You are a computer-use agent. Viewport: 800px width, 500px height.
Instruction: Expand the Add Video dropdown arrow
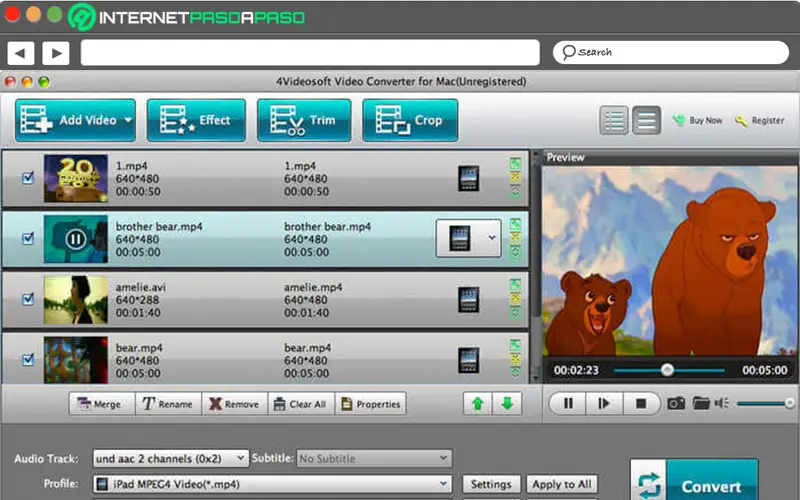[128, 120]
